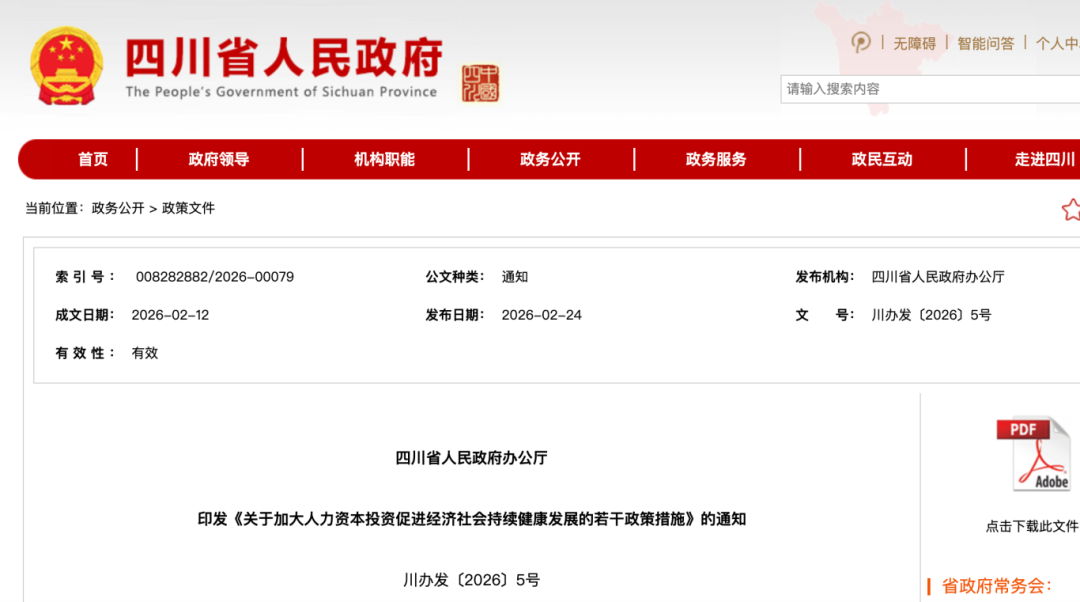The width and height of the screenshot is (1080, 602).
Task: Click 政务公开 in the breadcrumb
Action: click(118, 208)
